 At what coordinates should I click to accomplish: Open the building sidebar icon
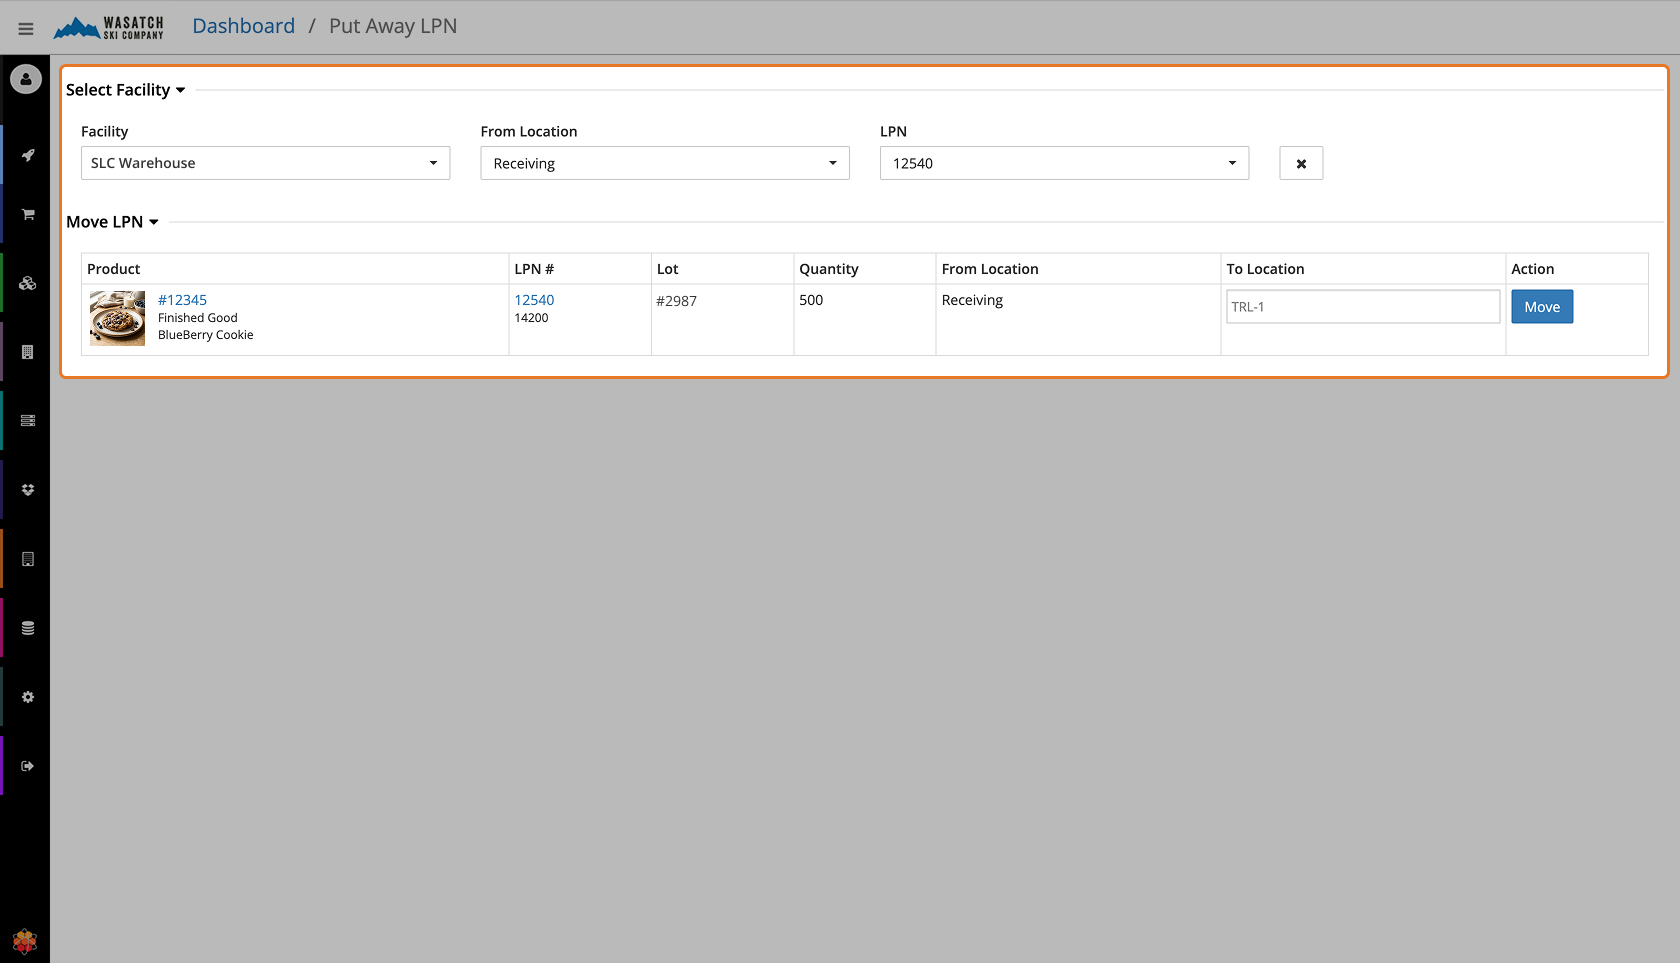point(28,352)
